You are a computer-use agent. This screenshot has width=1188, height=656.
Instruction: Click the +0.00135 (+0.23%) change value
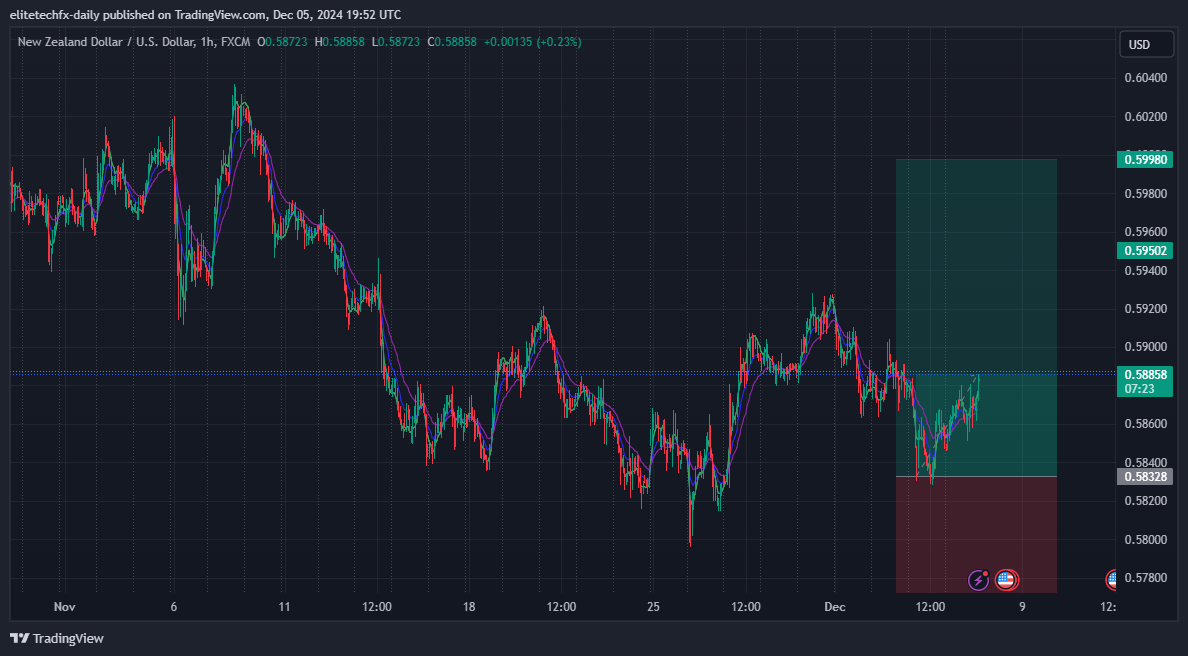[533, 42]
